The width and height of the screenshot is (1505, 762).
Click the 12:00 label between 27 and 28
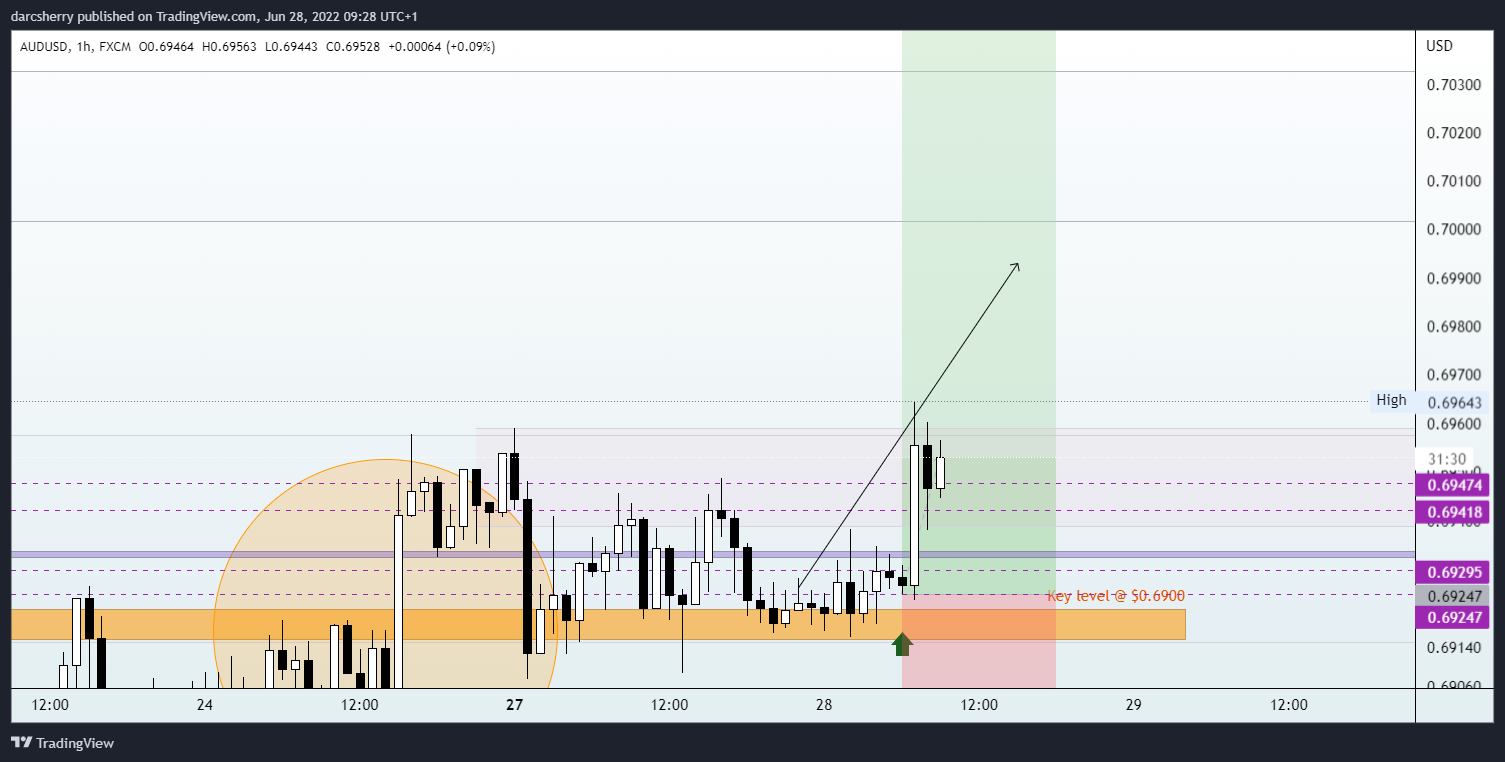pos(669,705)
